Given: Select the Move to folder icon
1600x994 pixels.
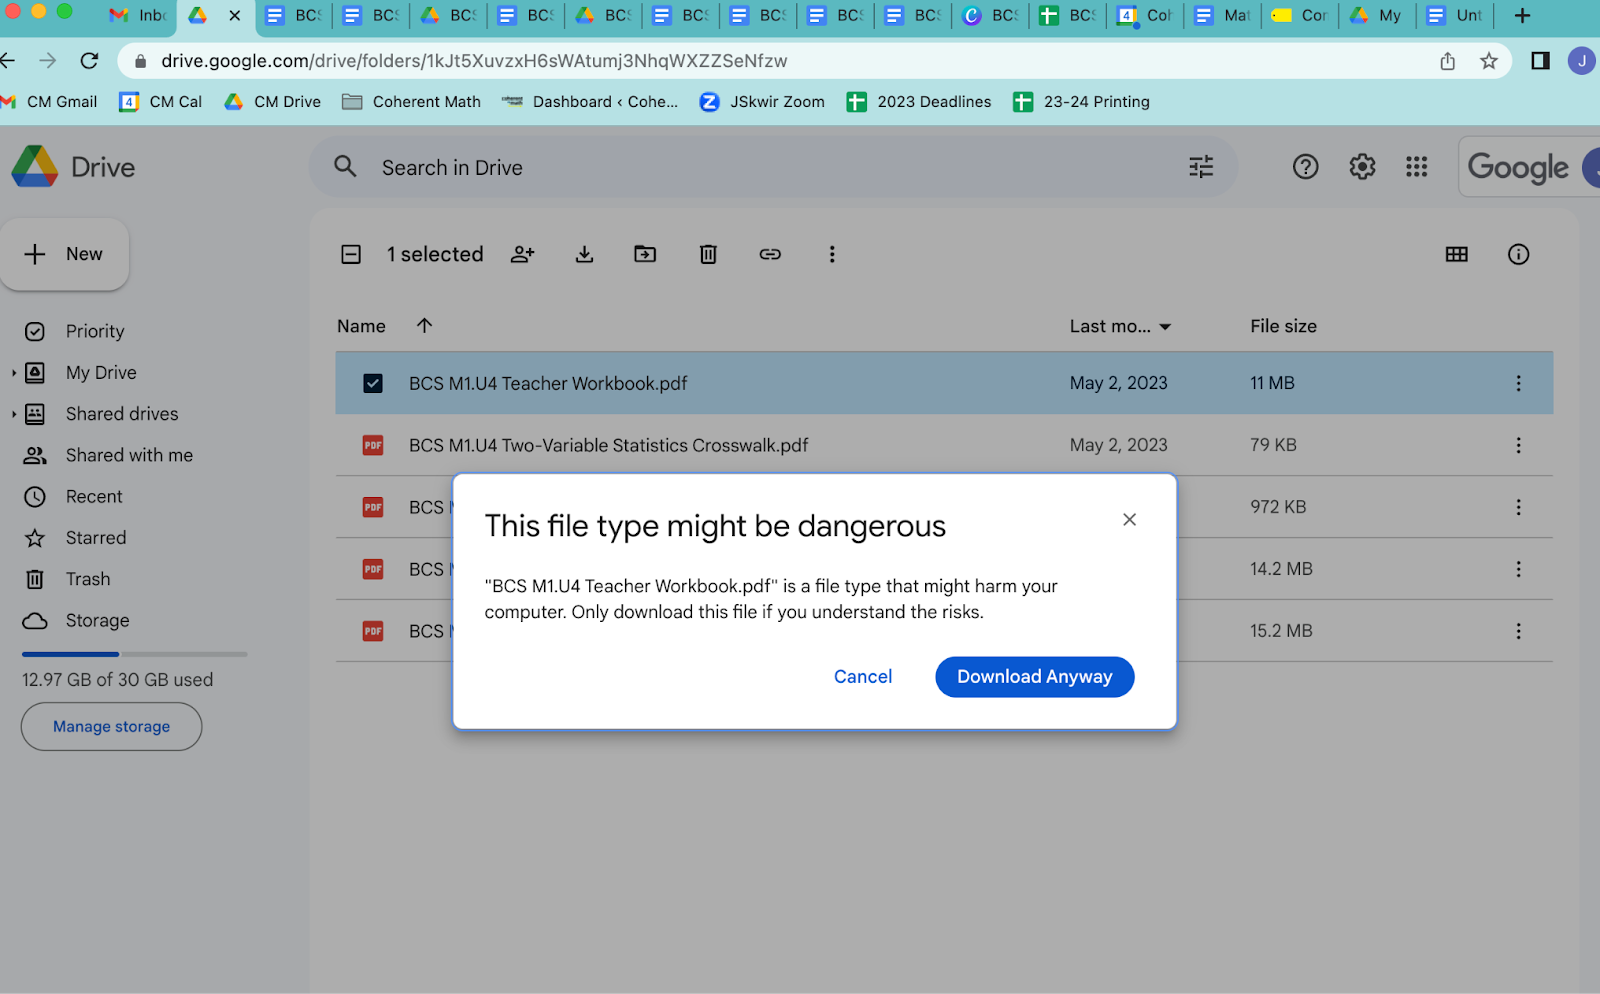Looking at the screenshot, I should pyautogui.click(x=645, y=254).
